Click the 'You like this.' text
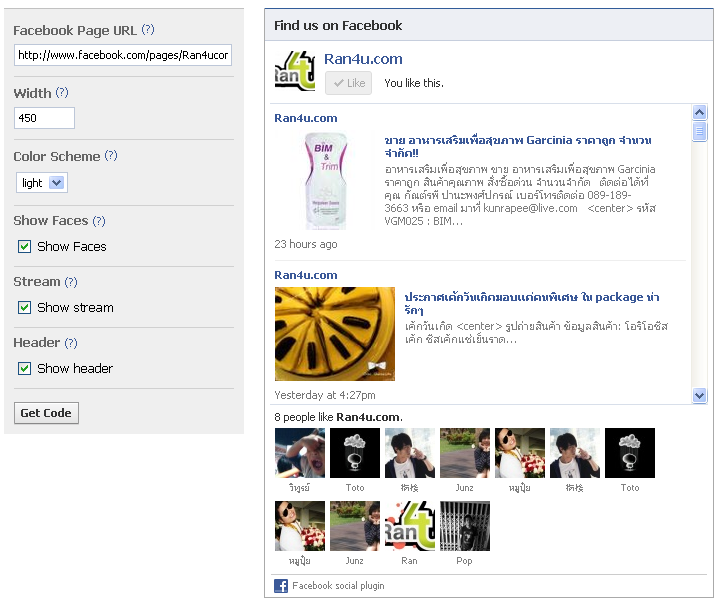 coord(414,83)
